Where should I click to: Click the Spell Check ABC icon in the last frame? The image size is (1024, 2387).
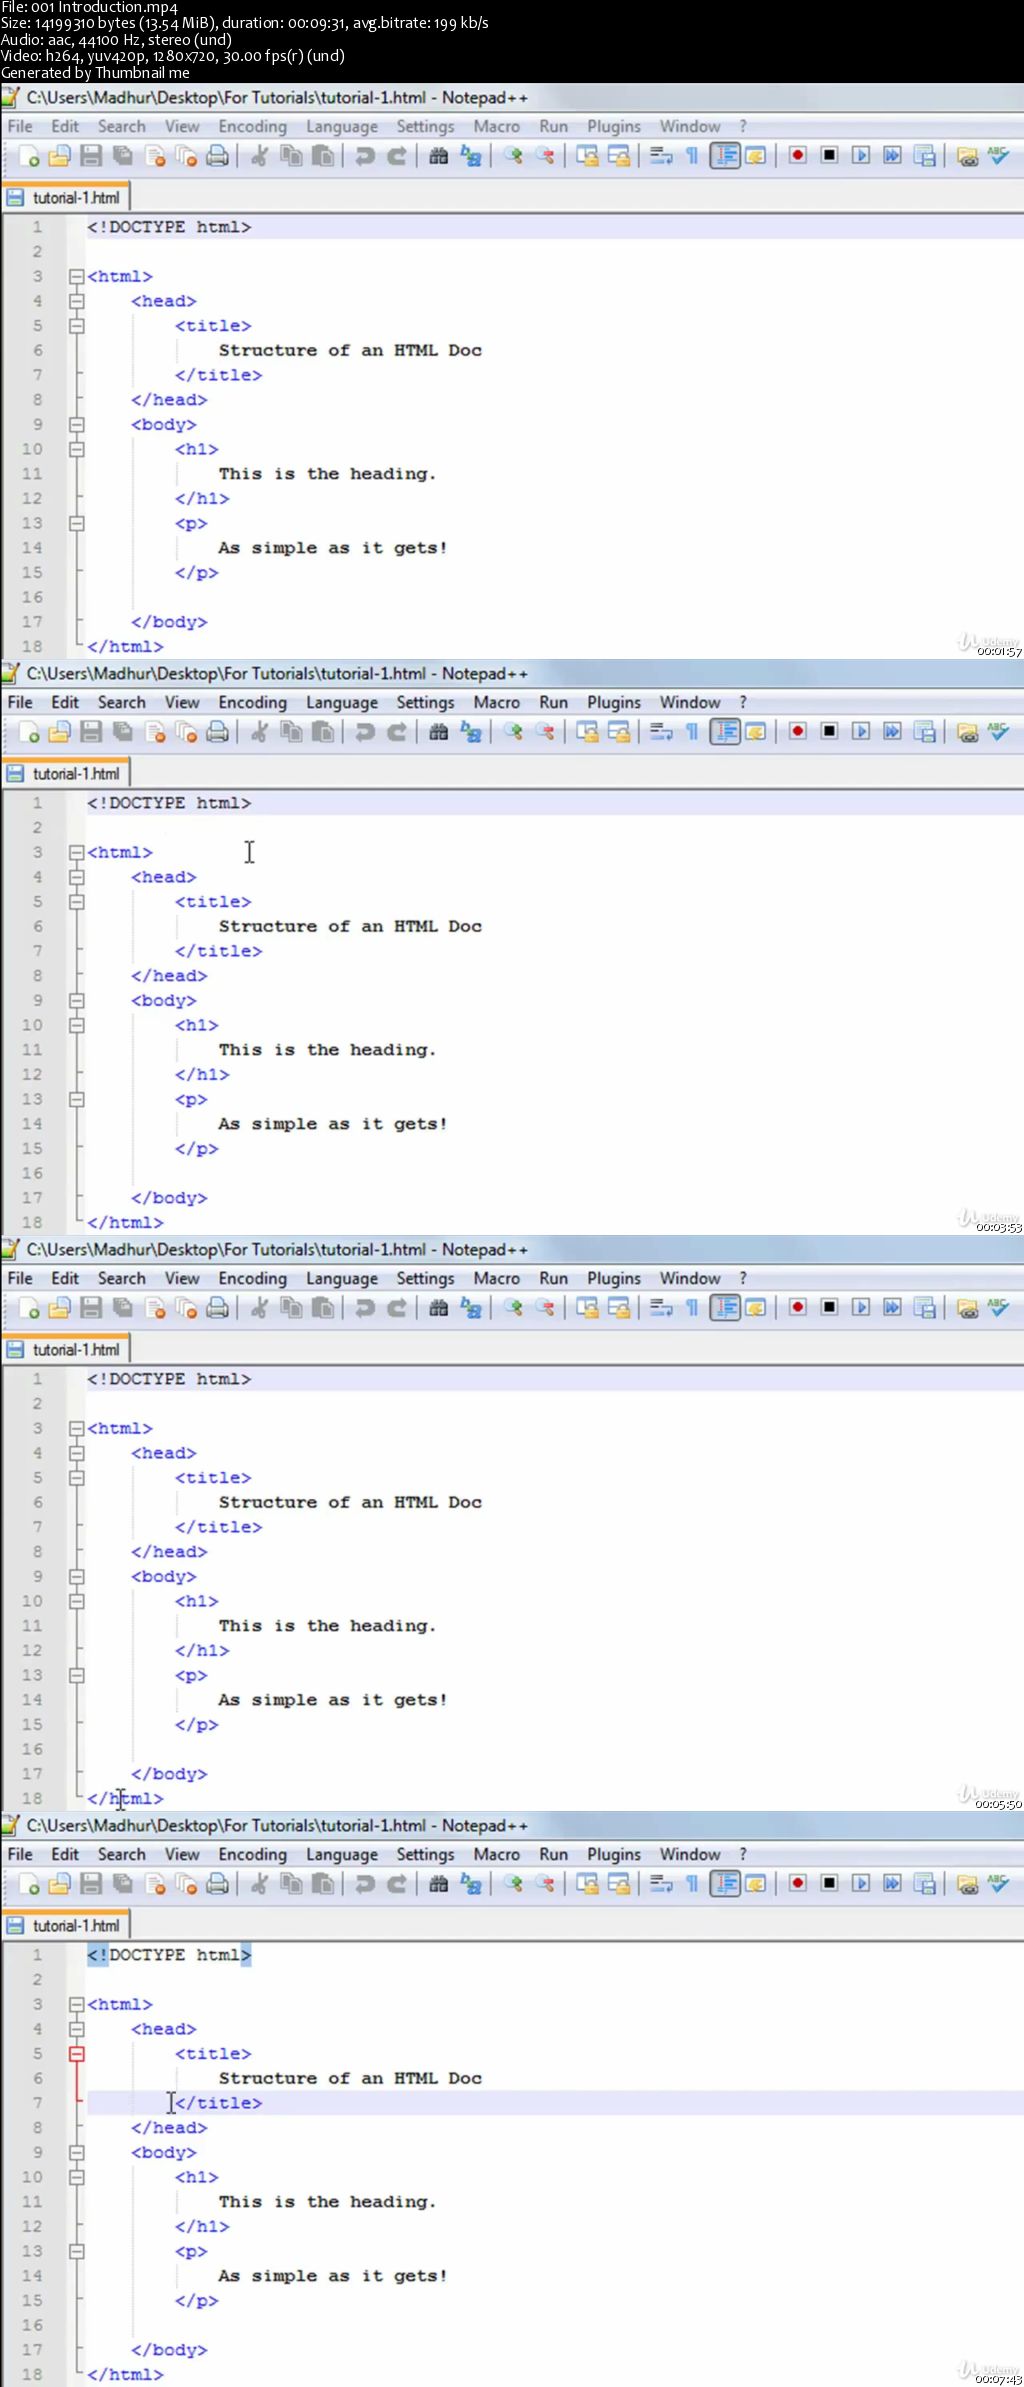998,1884
